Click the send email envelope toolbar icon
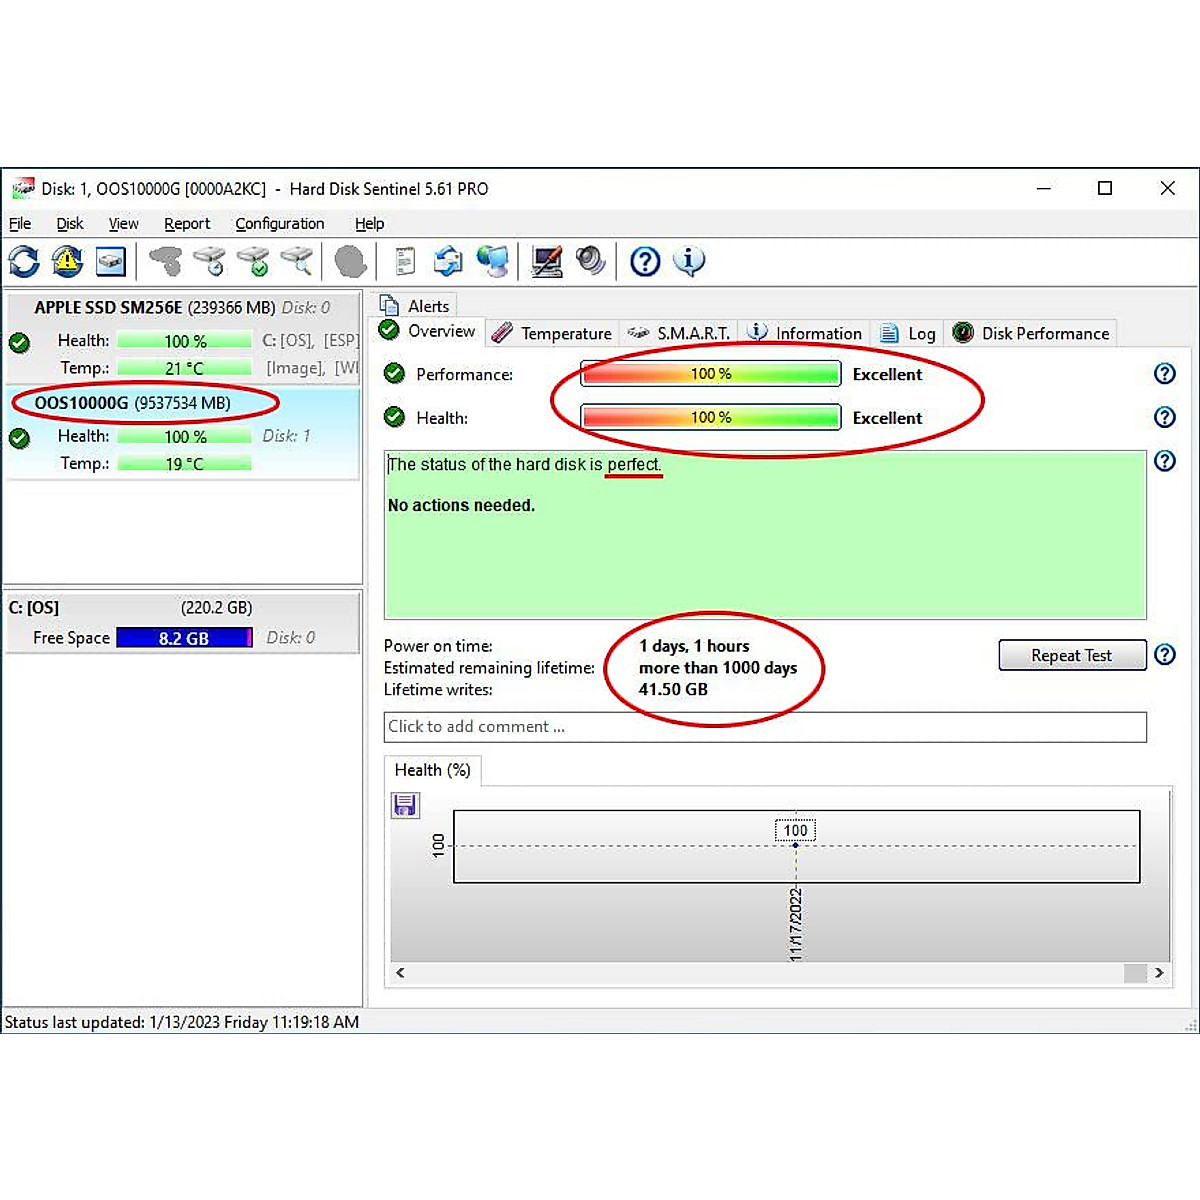 pyautogui.click(x=448, y=262)
